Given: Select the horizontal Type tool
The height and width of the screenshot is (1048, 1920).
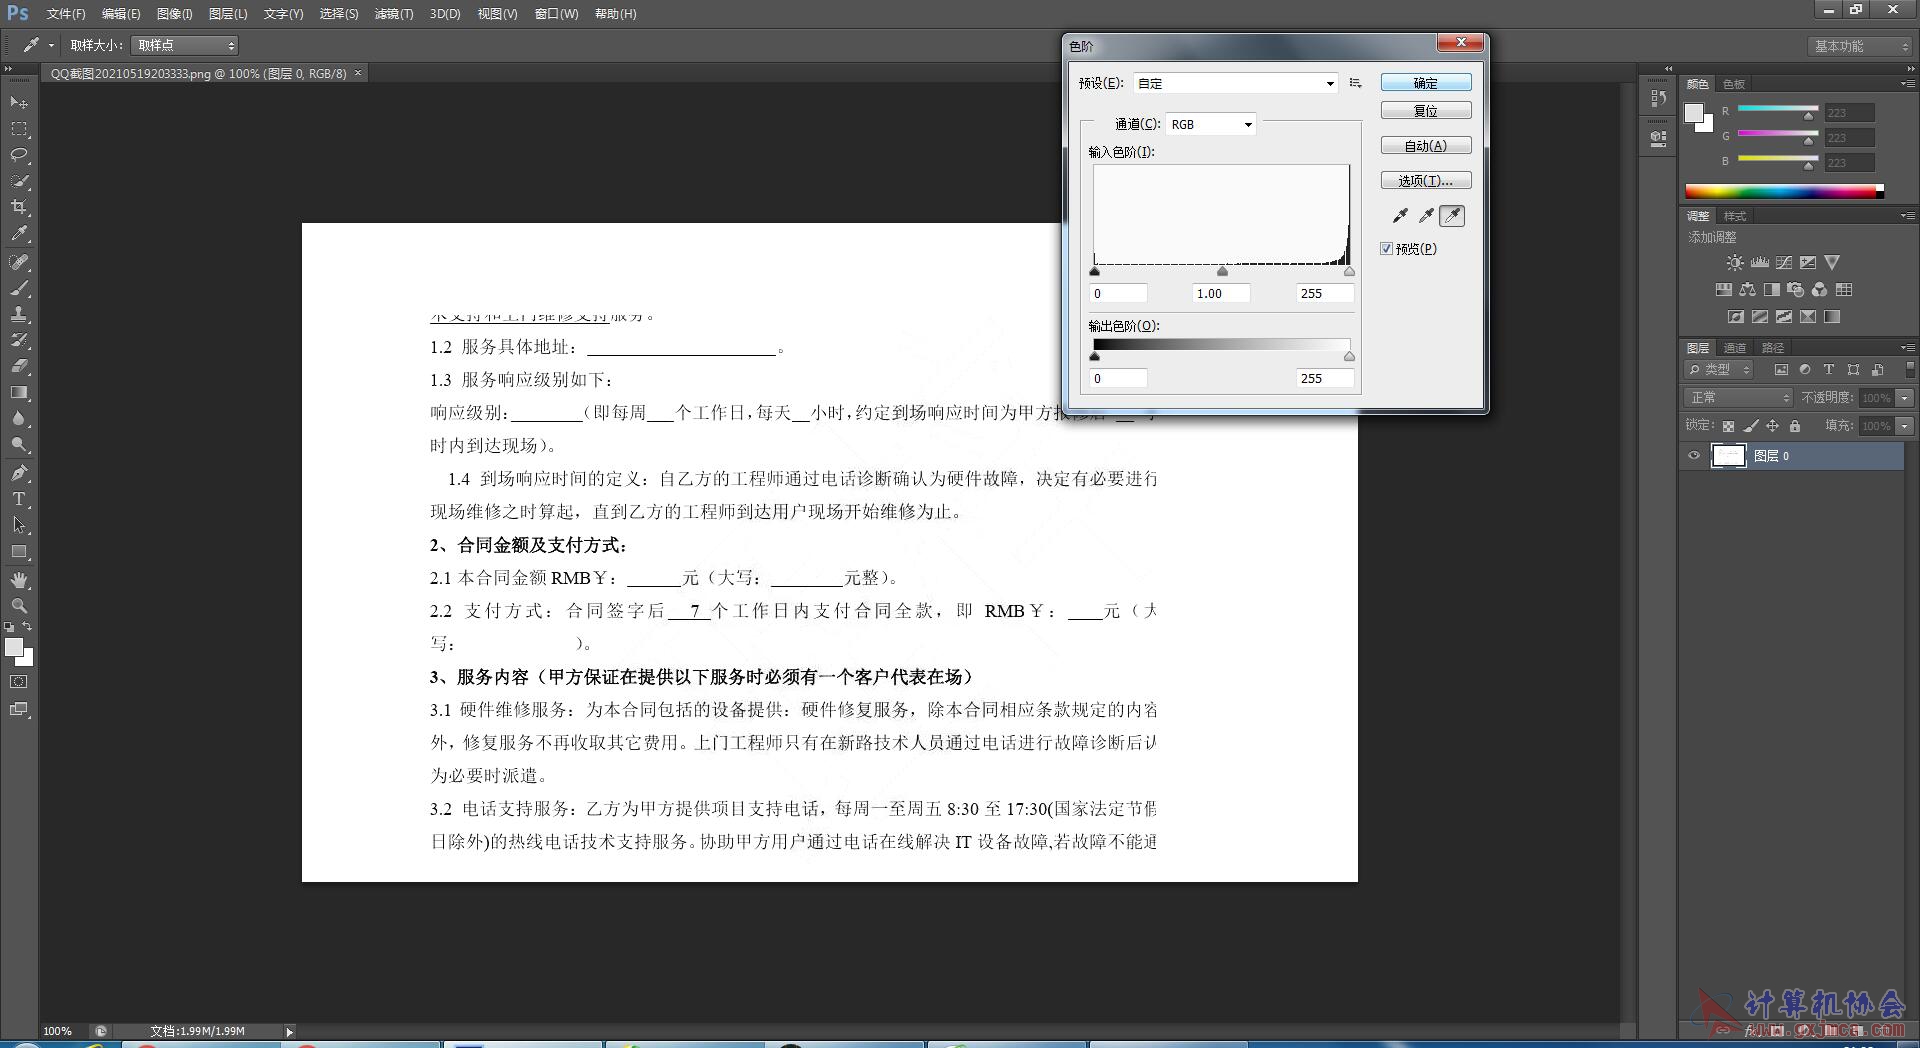Looking at the screenshot, I should (x=19, y=499).
